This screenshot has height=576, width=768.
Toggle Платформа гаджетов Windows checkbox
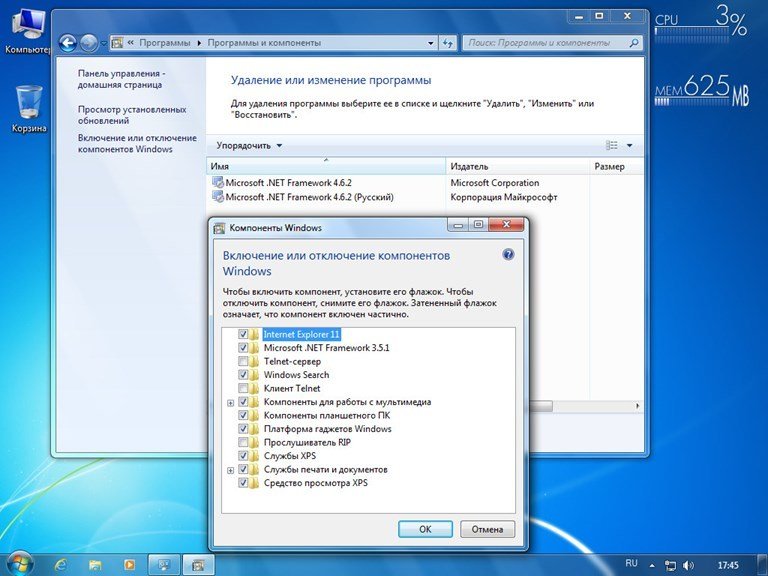[243, 429]
